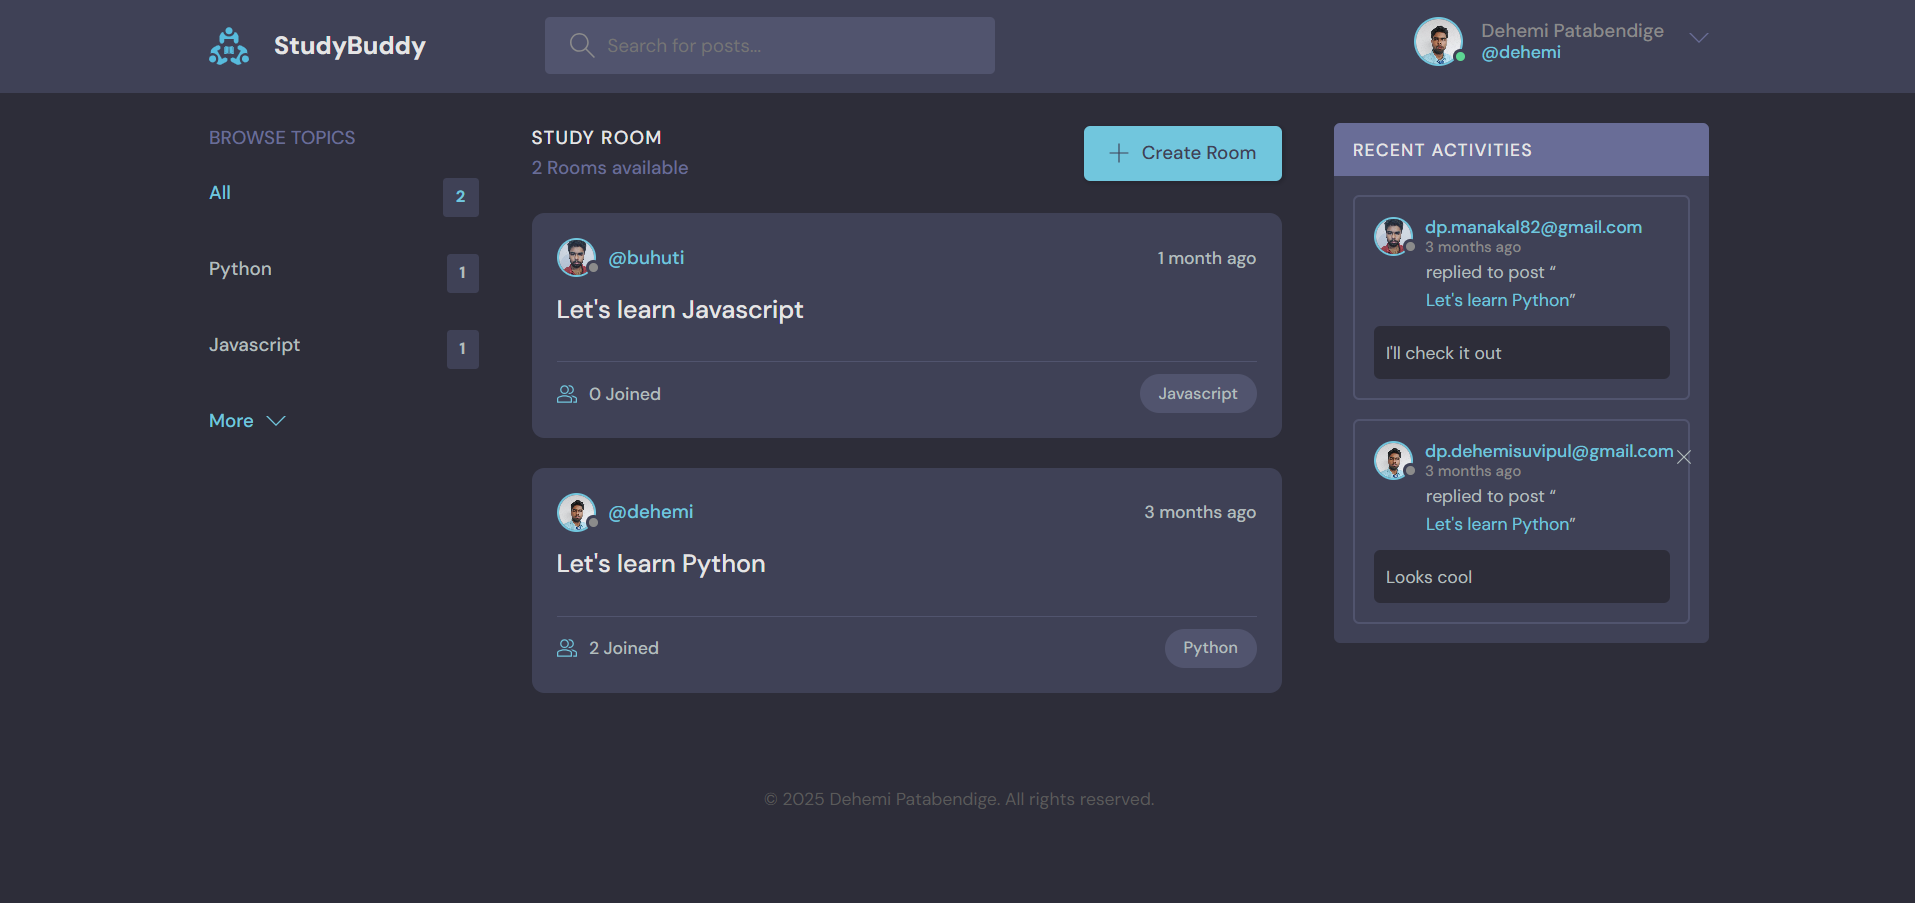Select the All topics filter
This screenshot has height=903, width=1915.
pyautogui.click(x=220, y=193)
